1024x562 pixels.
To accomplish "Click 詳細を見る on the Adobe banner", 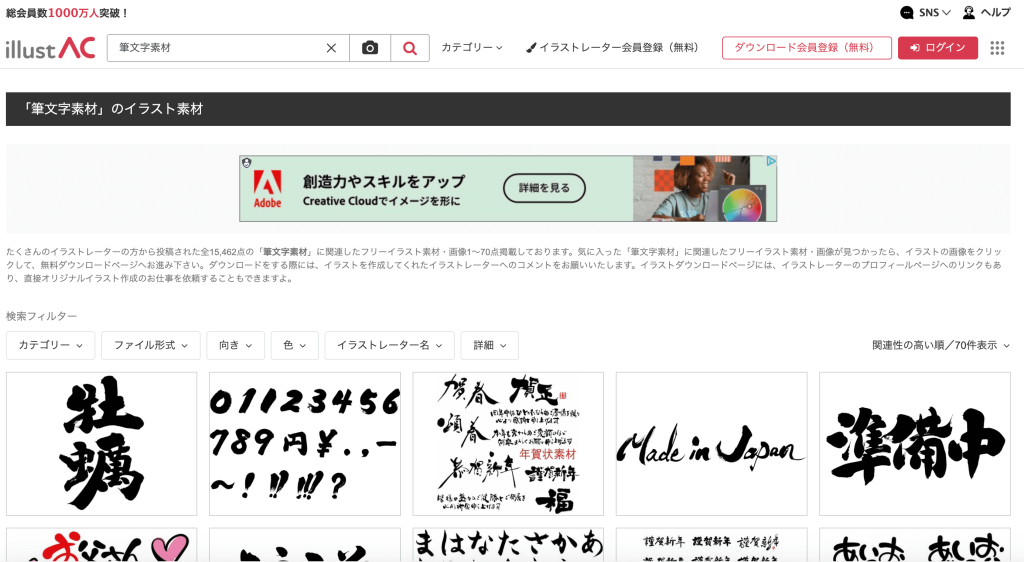I will tap(544, 188).
